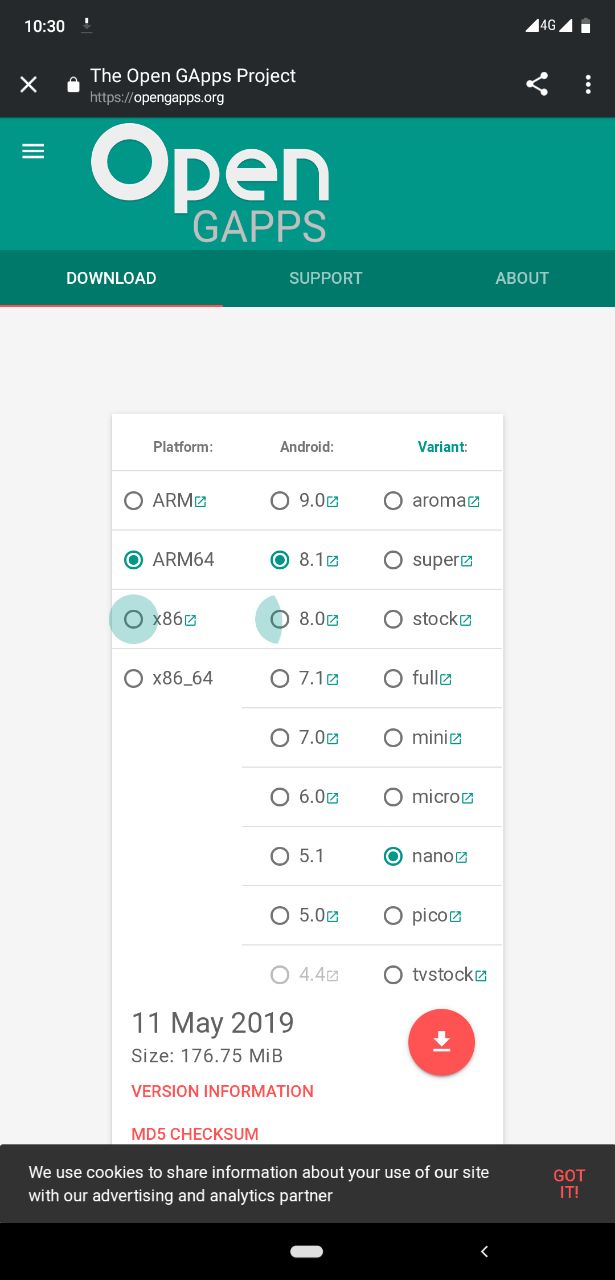Dismiss cookie notice with GOT IT!
Image resolution: width=615 pixels, height=1280 pixels.
pos(569,1184)
